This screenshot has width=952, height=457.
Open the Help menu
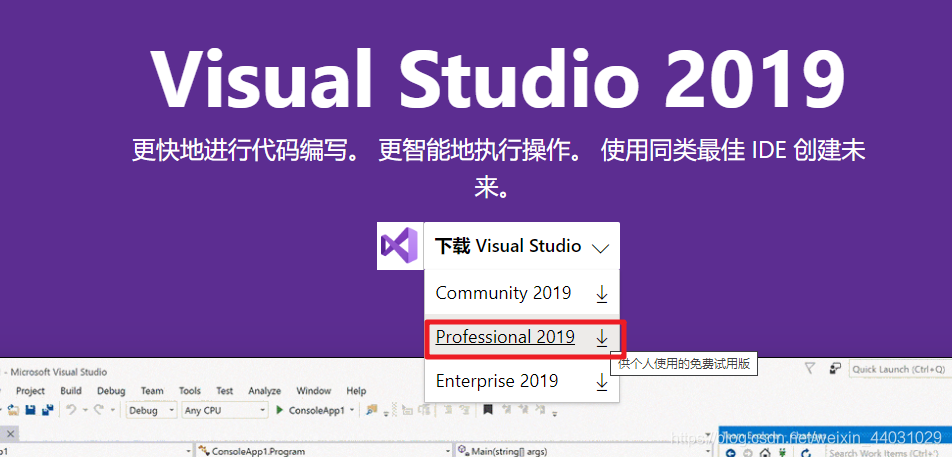356,391
